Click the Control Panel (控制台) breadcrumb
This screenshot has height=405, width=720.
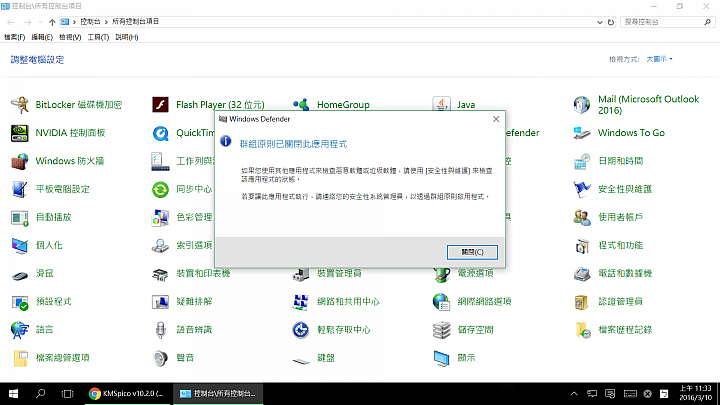click(90, 22)
